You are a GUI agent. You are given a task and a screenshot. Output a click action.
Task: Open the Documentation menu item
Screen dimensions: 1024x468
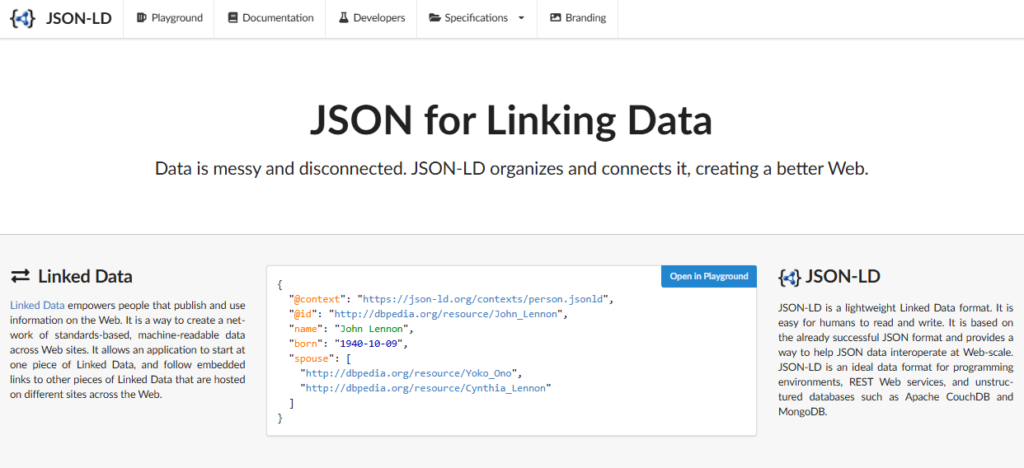click(x=270, y=18)
